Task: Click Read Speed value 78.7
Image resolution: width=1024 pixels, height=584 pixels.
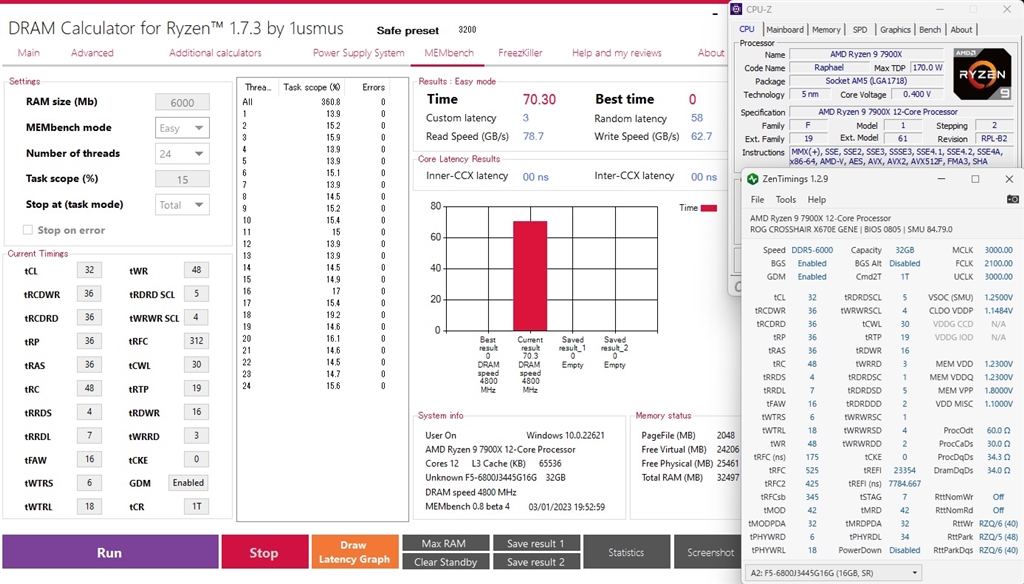Action: coord(533,136)
